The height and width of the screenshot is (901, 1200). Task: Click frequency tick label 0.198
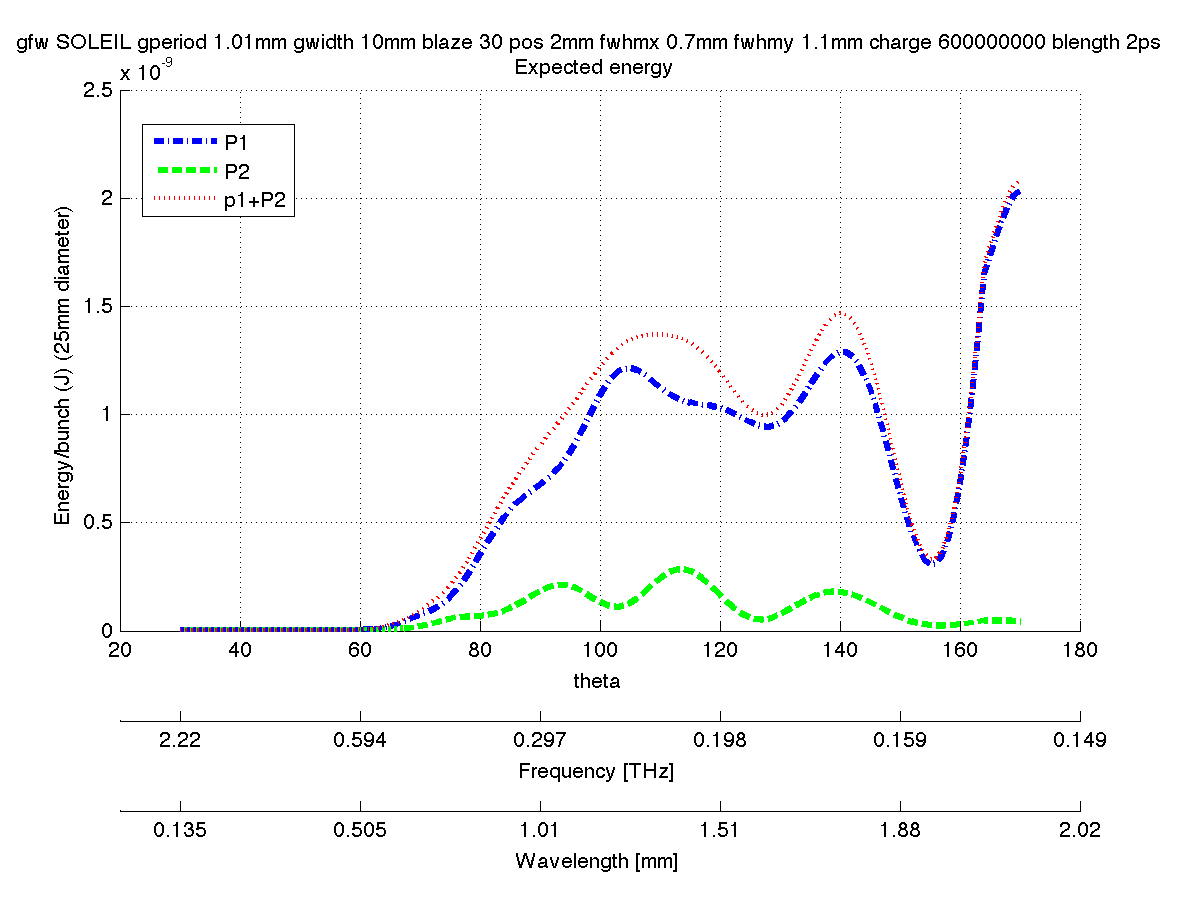click(720, 741)
